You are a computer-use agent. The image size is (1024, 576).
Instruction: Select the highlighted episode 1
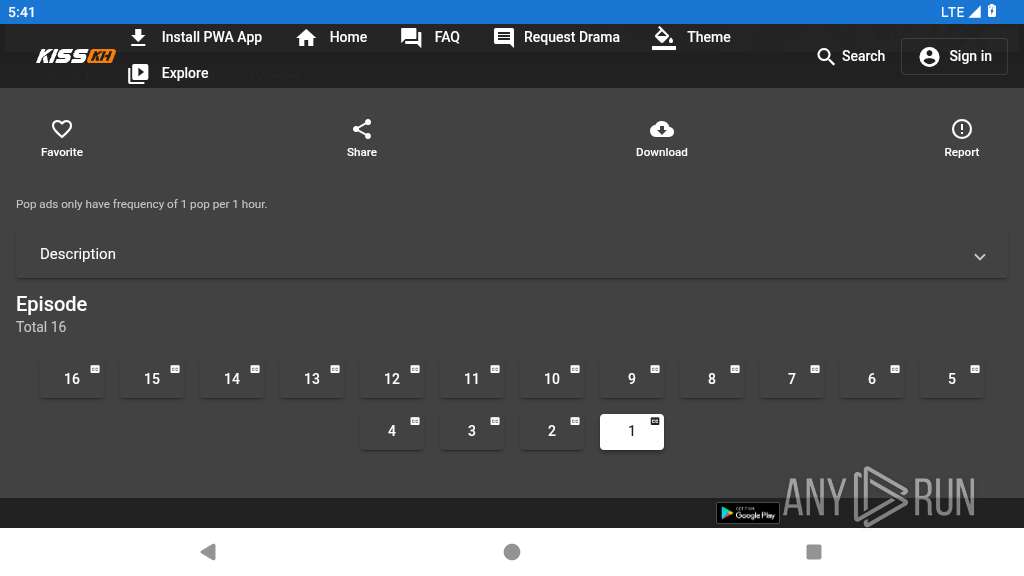[632, 432]
